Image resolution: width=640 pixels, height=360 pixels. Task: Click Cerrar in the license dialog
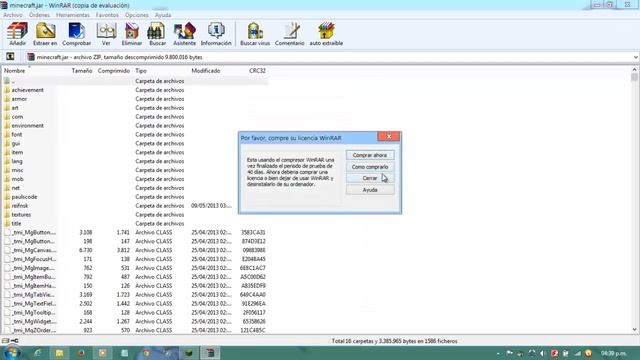[x=370, y=178]
